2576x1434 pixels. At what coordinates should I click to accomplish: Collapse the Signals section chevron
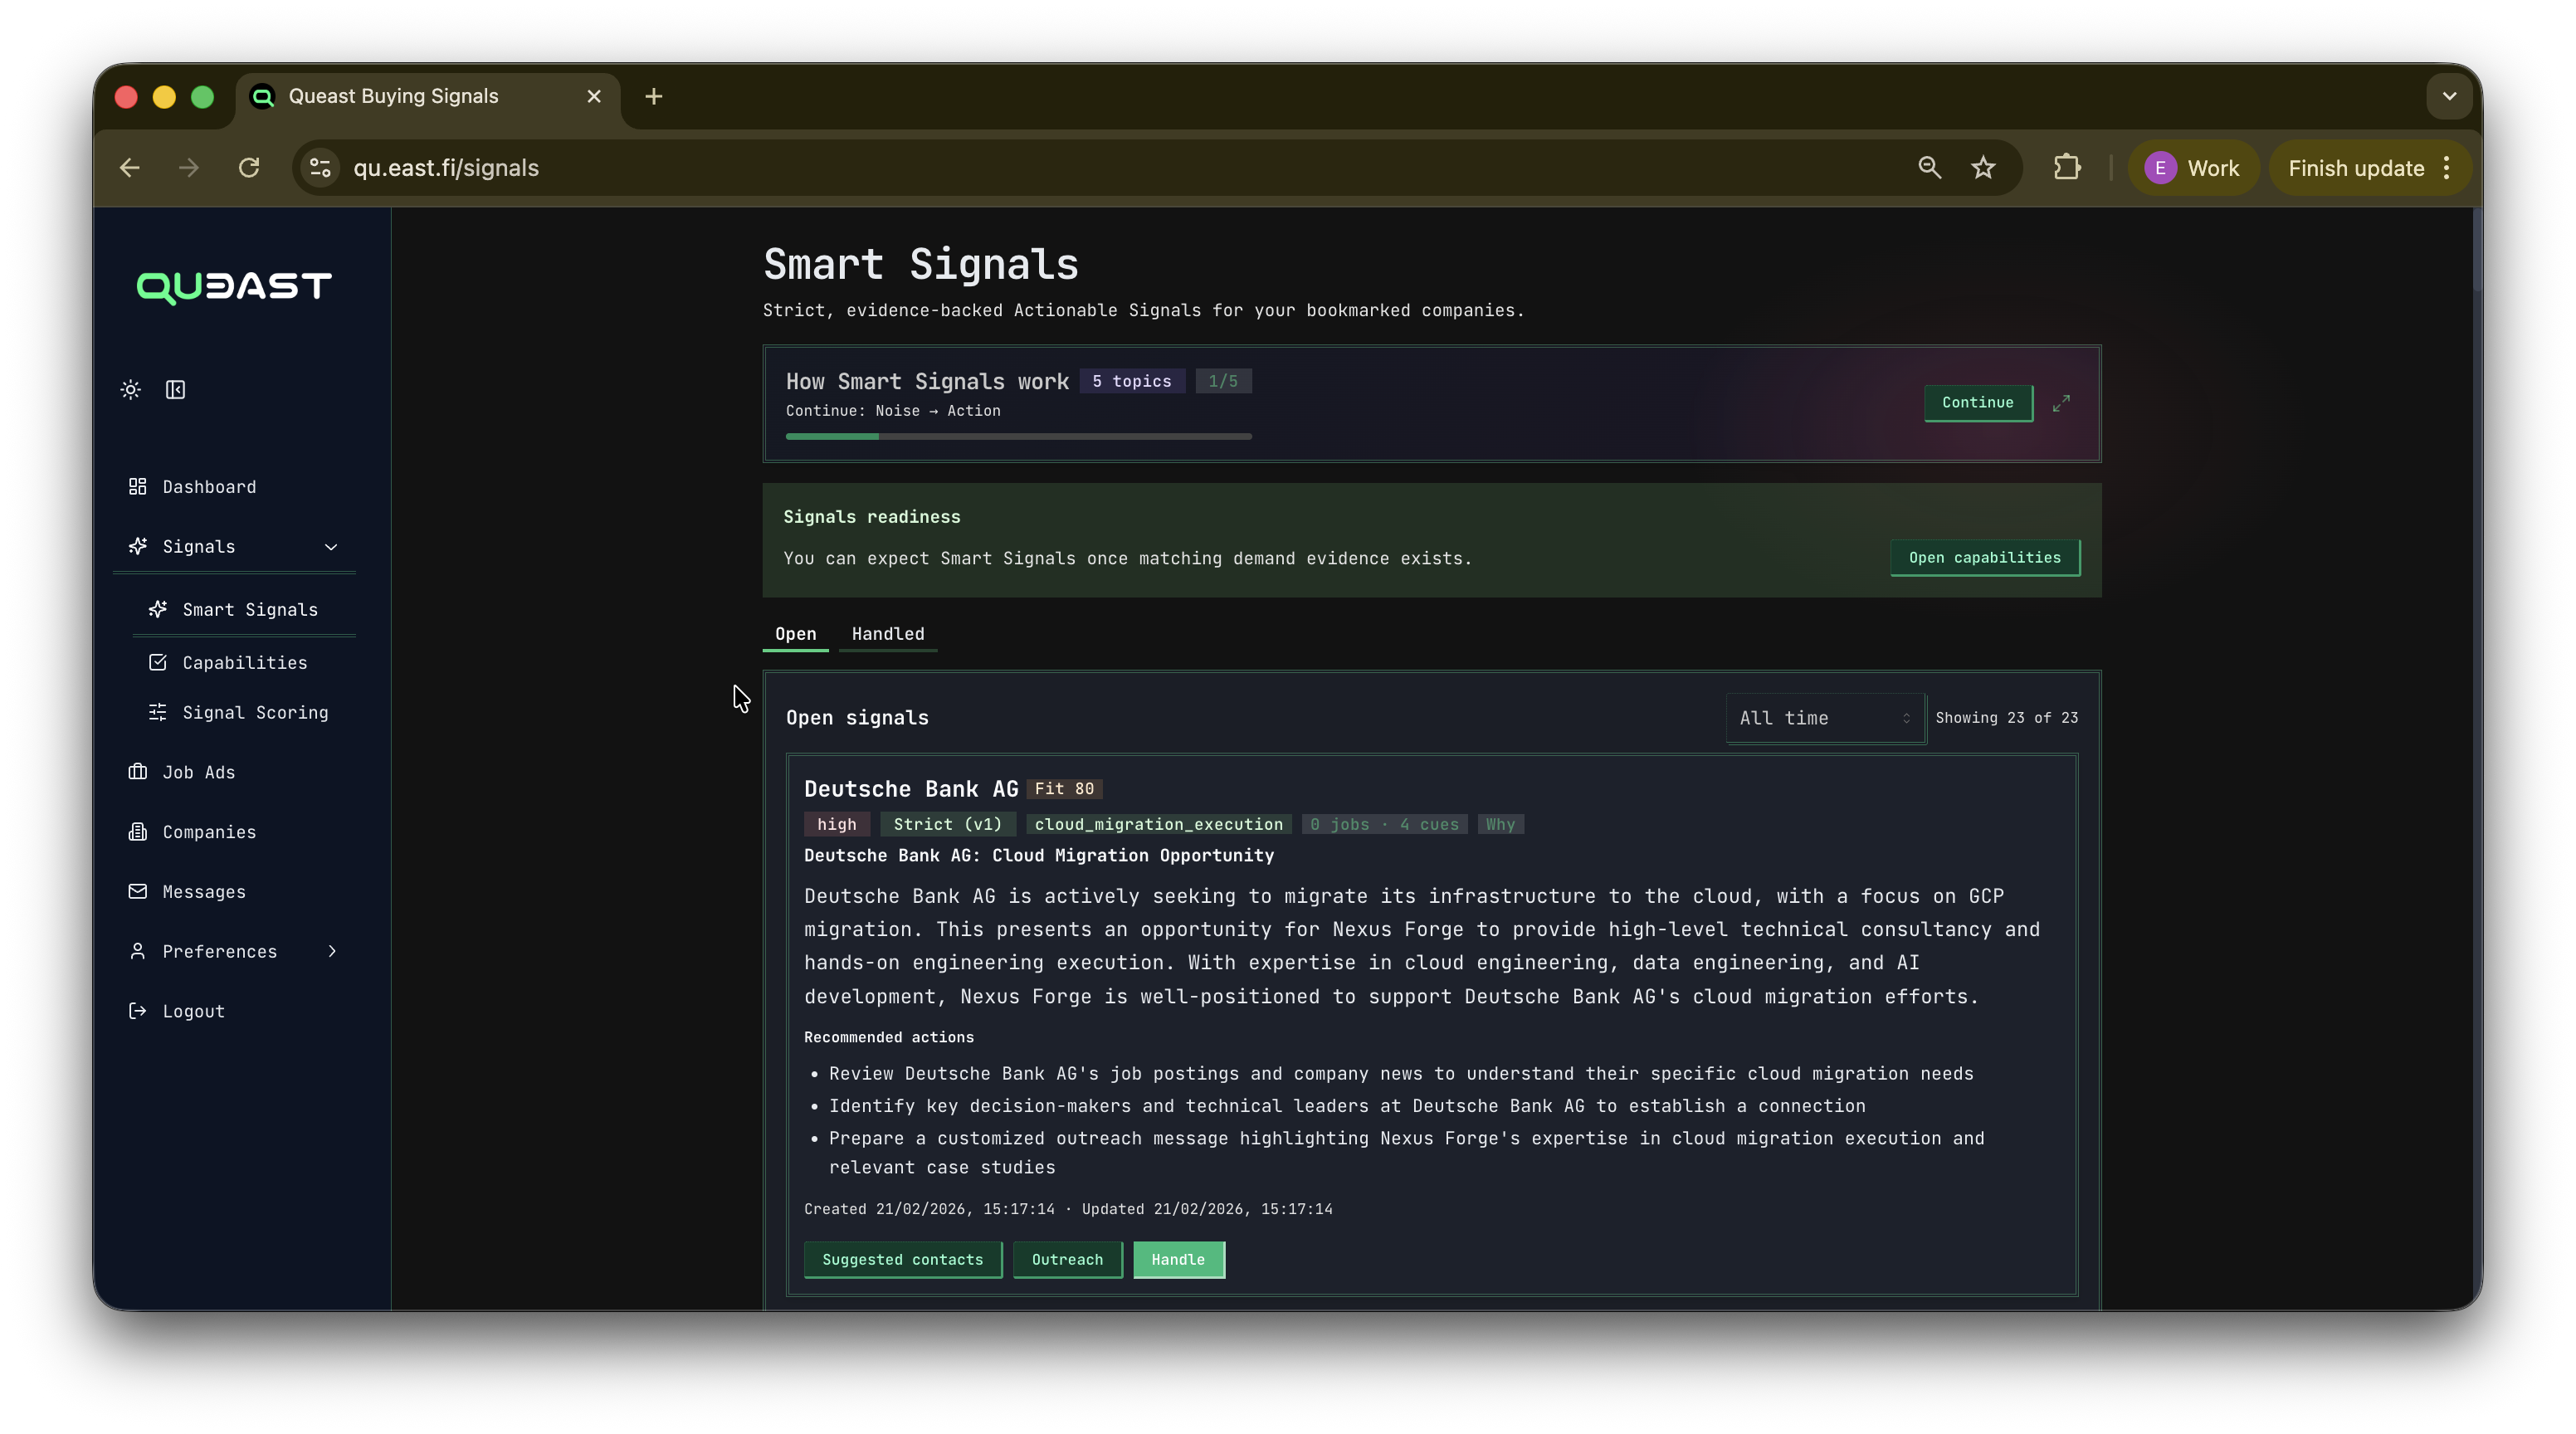coord(330,547)
